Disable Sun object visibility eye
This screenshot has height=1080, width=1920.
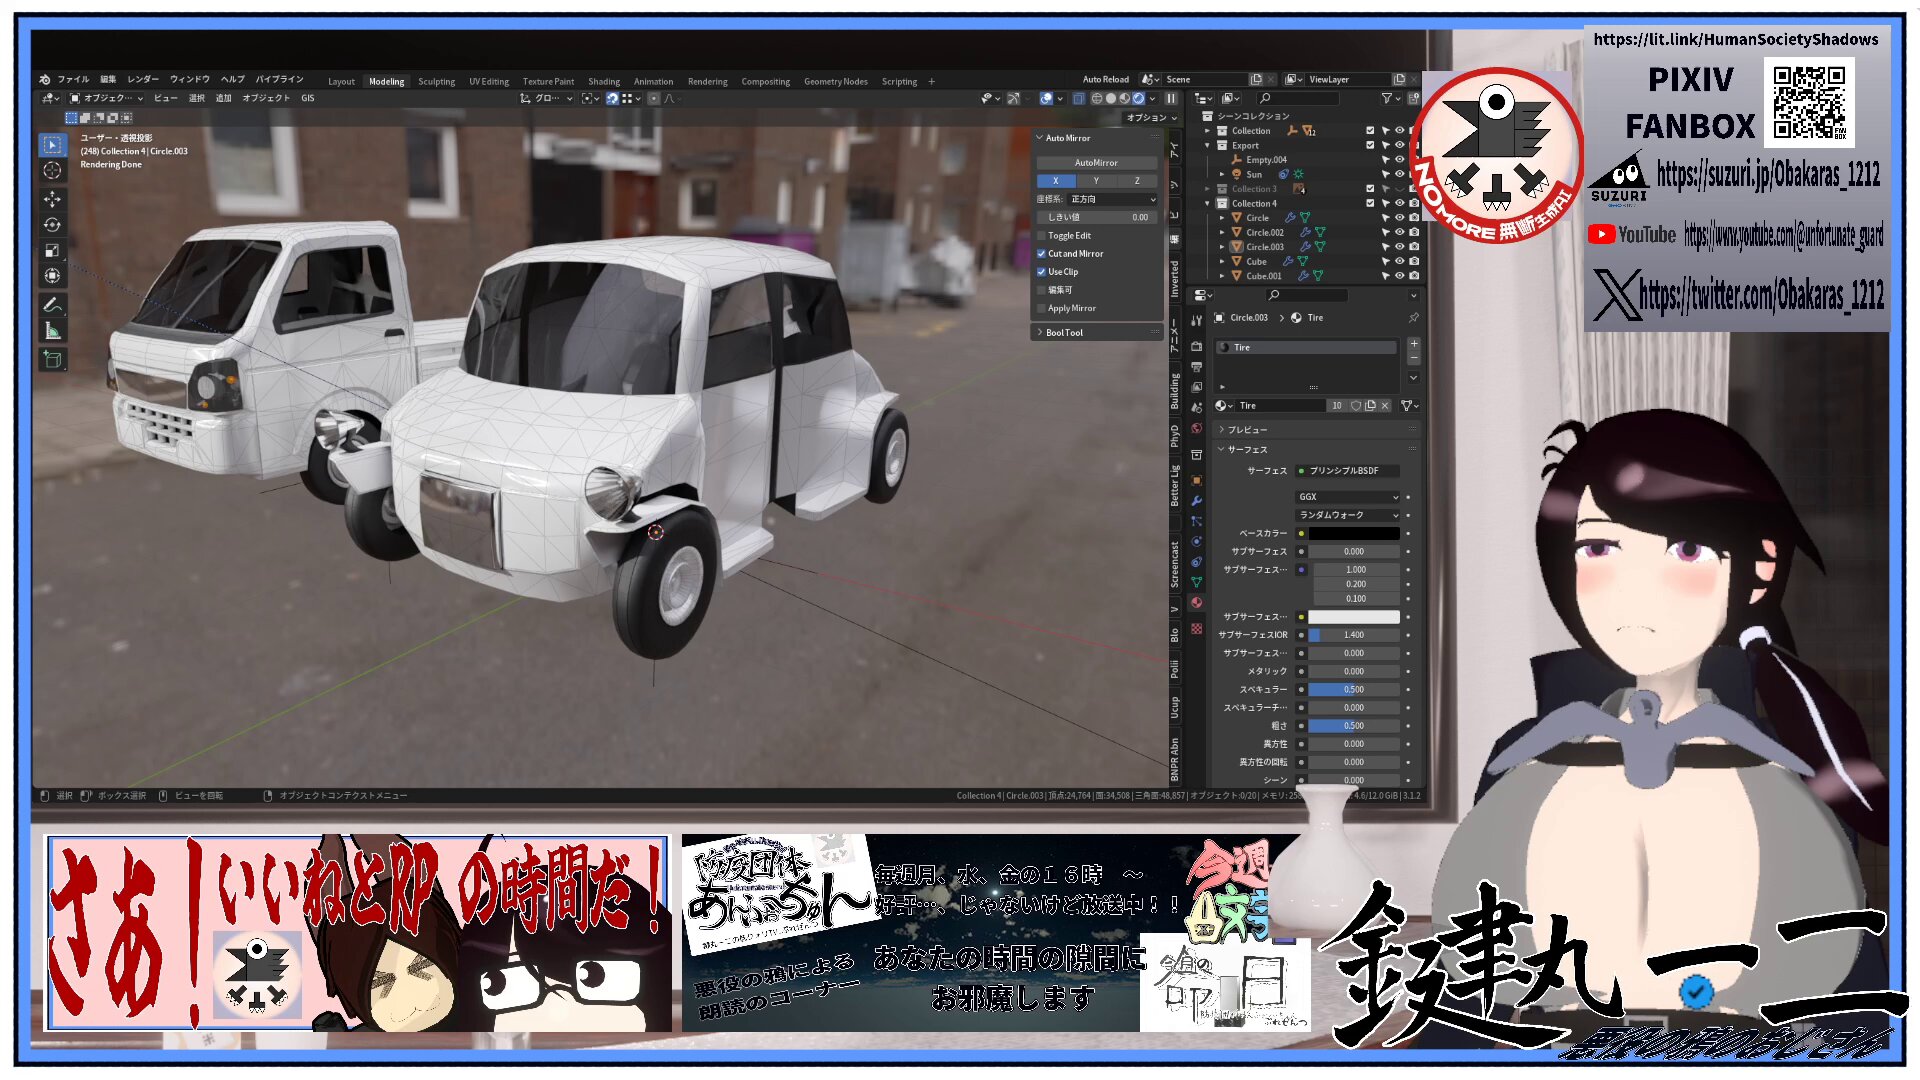tap(1399, 174)
